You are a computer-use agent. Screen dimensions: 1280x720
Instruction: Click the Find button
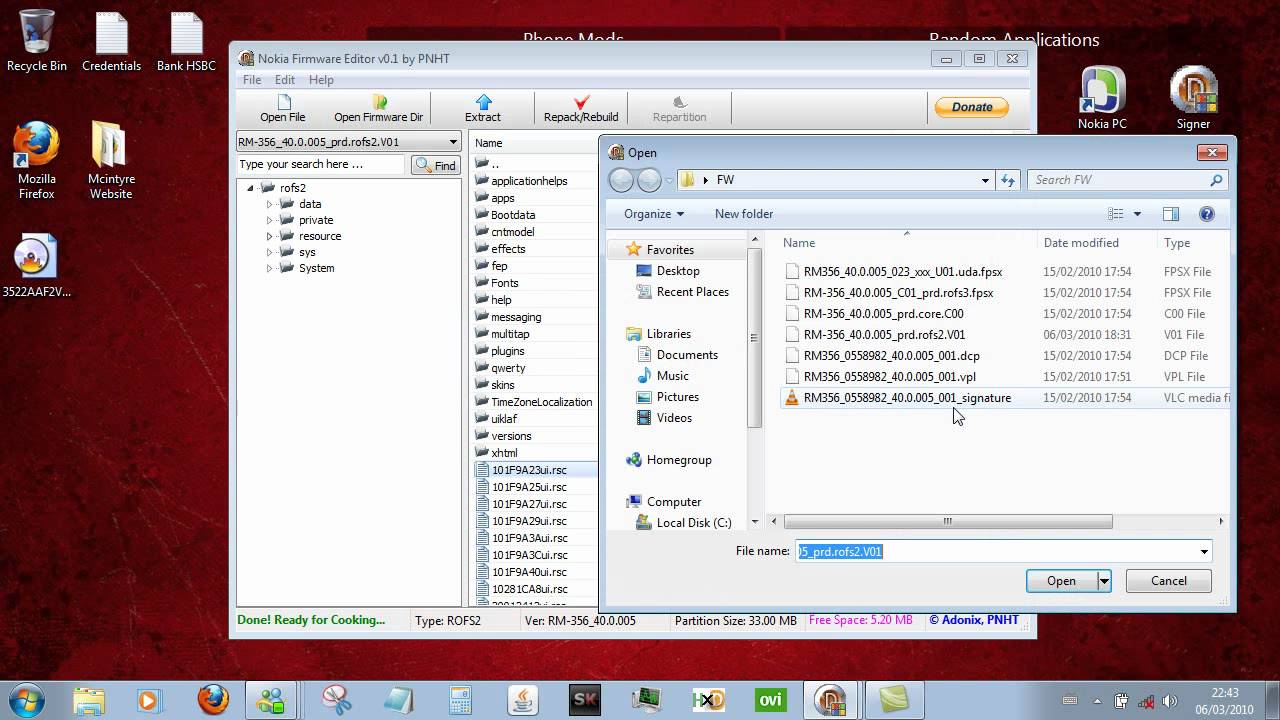coord(436,165)
